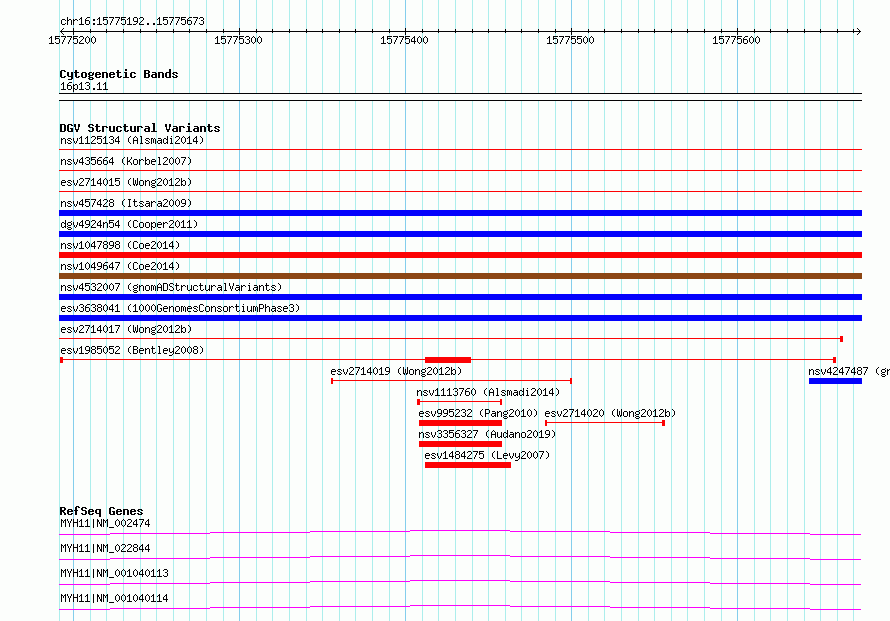
Task: Click MYH11|NM_001040113 gene label
Action: pos(114,573)
